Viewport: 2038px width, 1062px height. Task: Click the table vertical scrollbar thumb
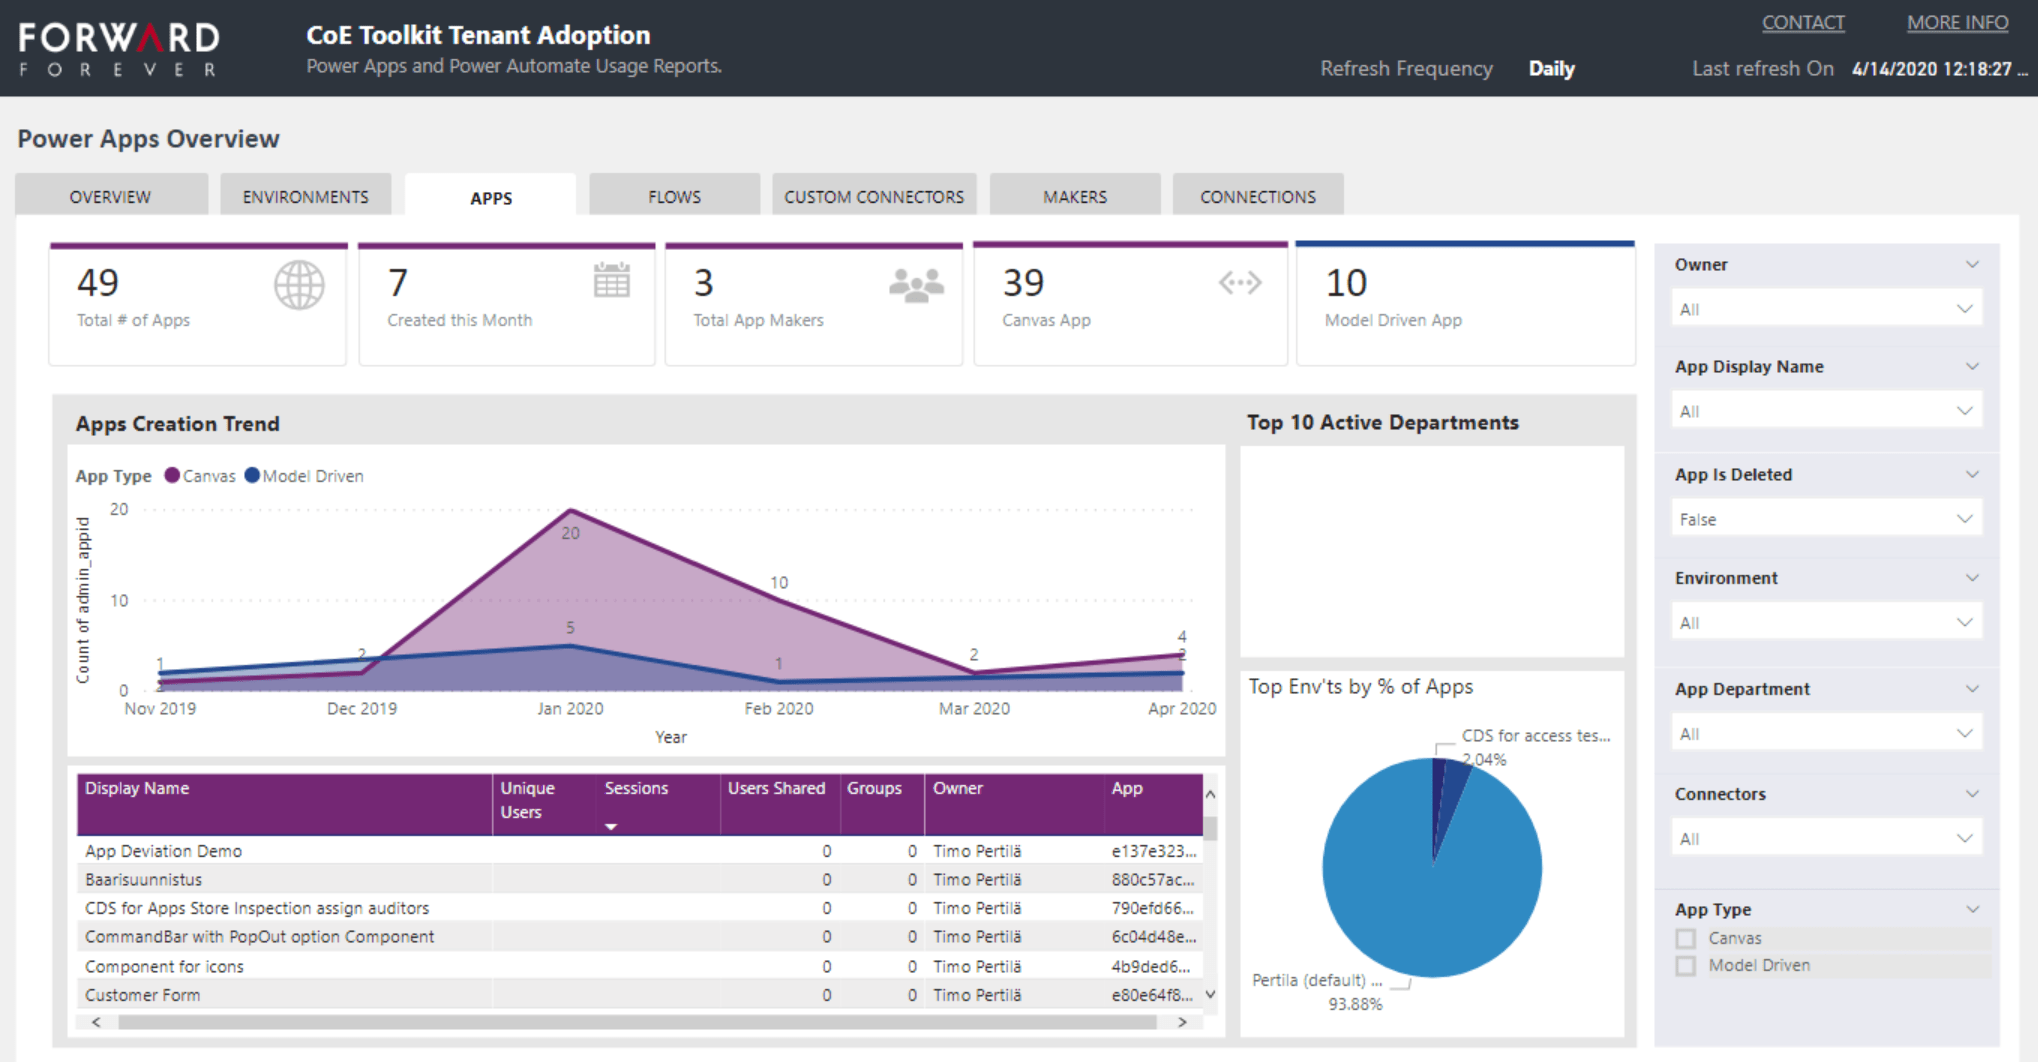coord(1210,828)
